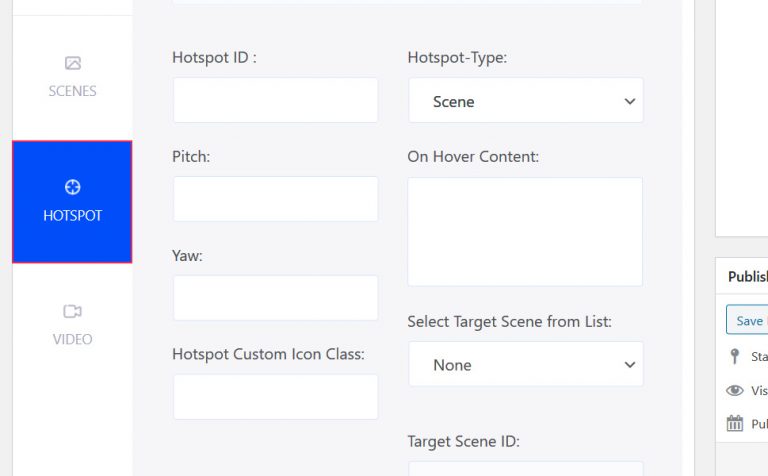Click the pin icon in Publish panel
The width and height of the screenshot is (768, 476).
735,356
